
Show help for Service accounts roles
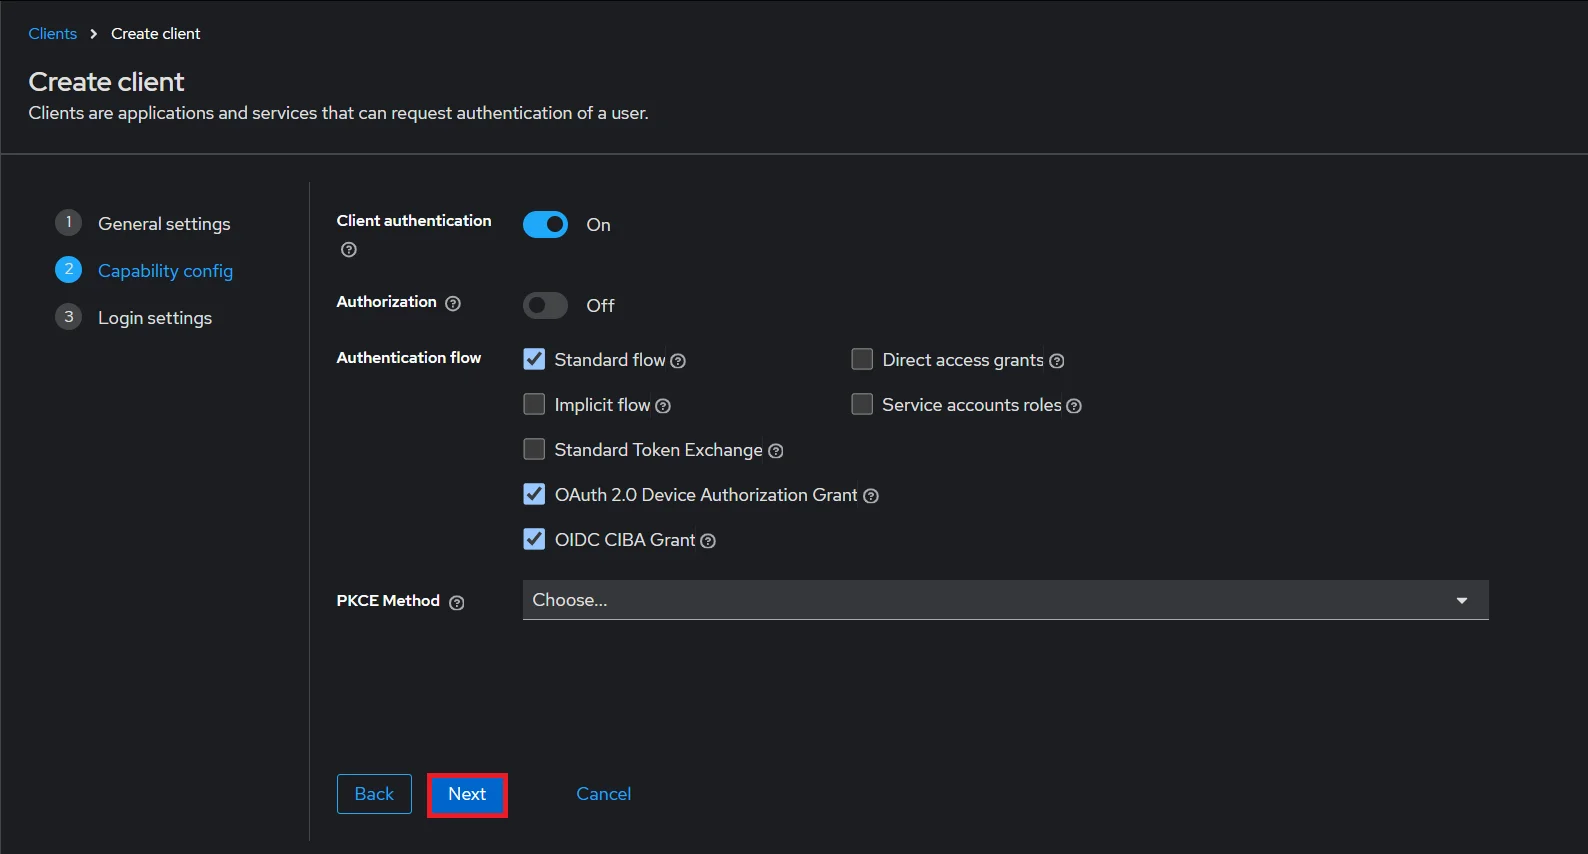[x=1074, y=406]
